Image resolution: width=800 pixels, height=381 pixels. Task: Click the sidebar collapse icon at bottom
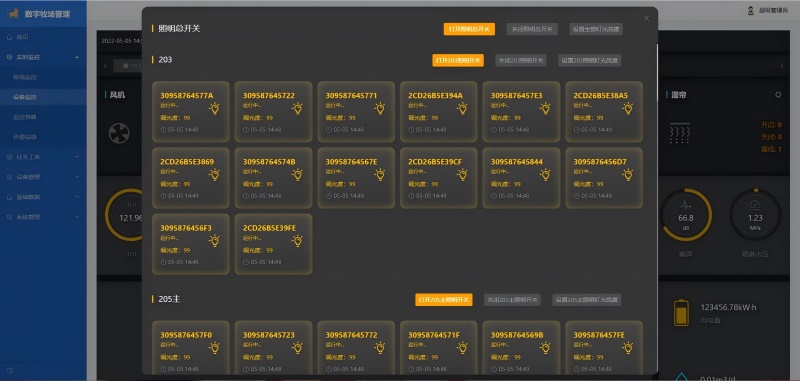(x=10, y=370)
